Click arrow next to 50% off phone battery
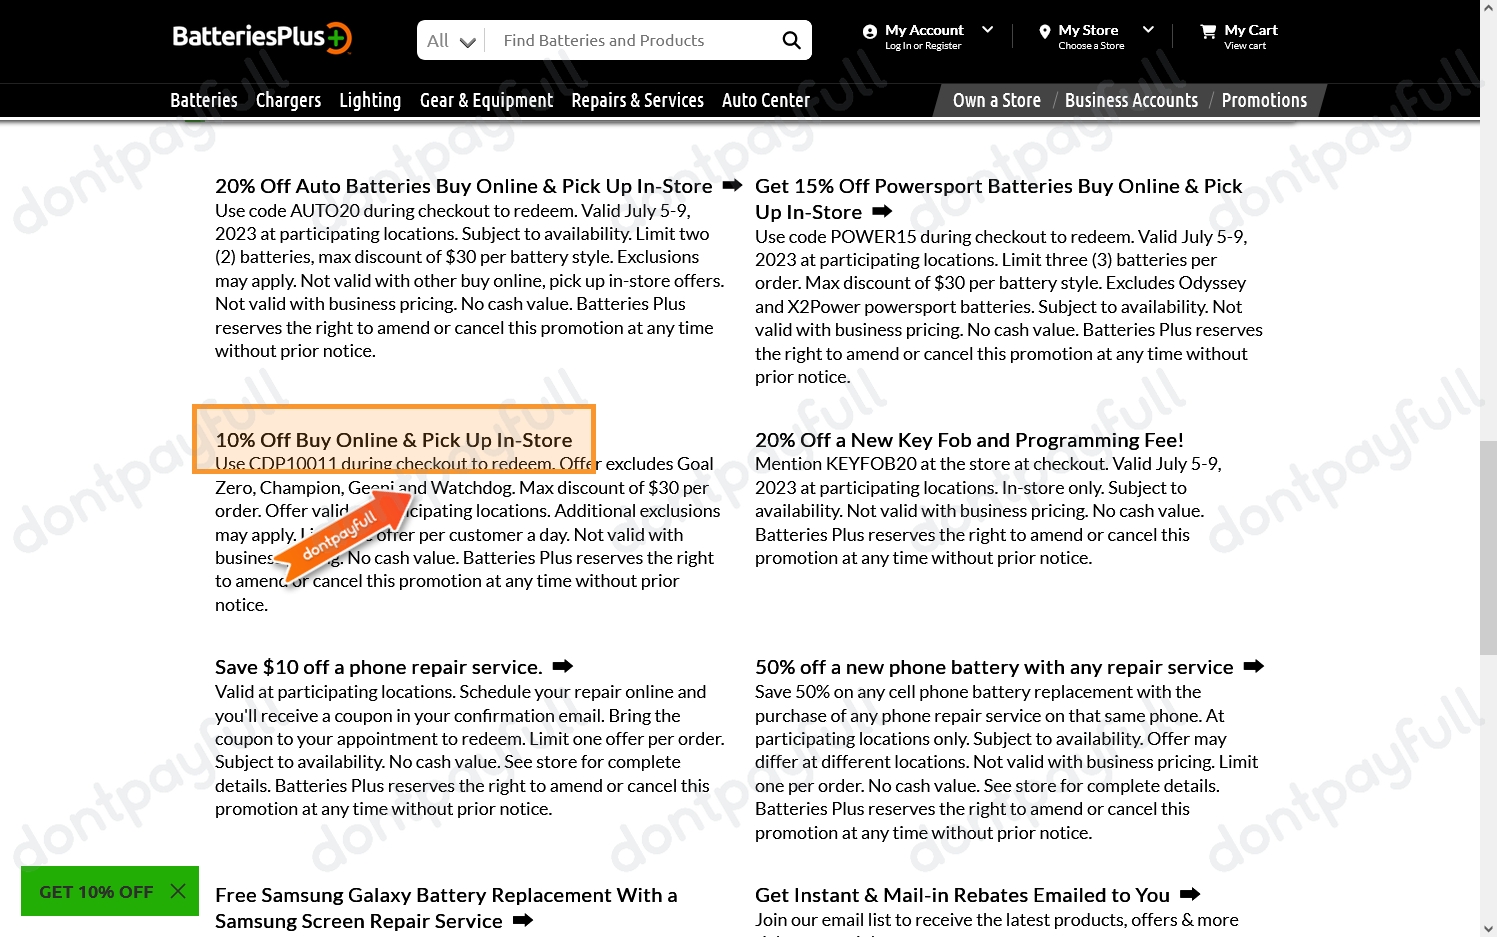The image size is (1497, 937). pyautogui.click(x=1254, y=666)
